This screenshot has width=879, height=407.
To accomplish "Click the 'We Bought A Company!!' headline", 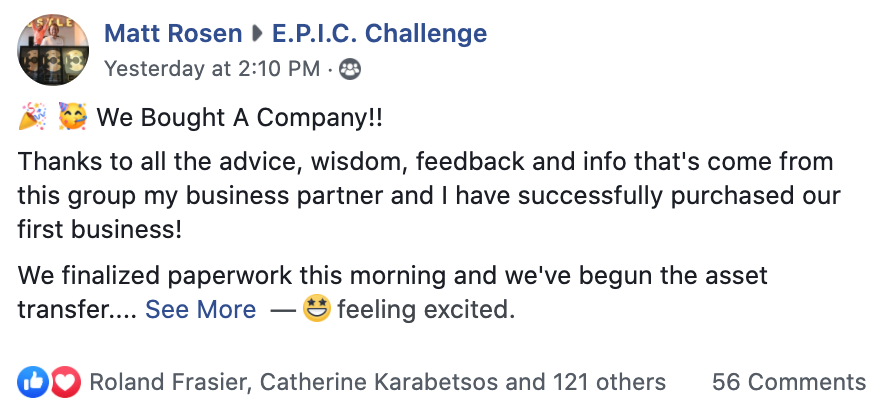I will pos(239,118).
